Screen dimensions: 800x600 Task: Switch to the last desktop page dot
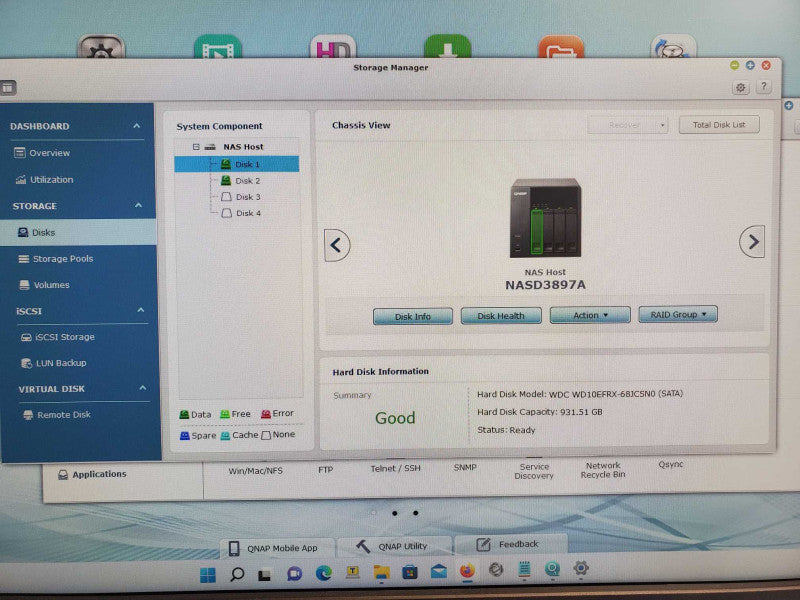pyautogui.click(x=416, y=513)
